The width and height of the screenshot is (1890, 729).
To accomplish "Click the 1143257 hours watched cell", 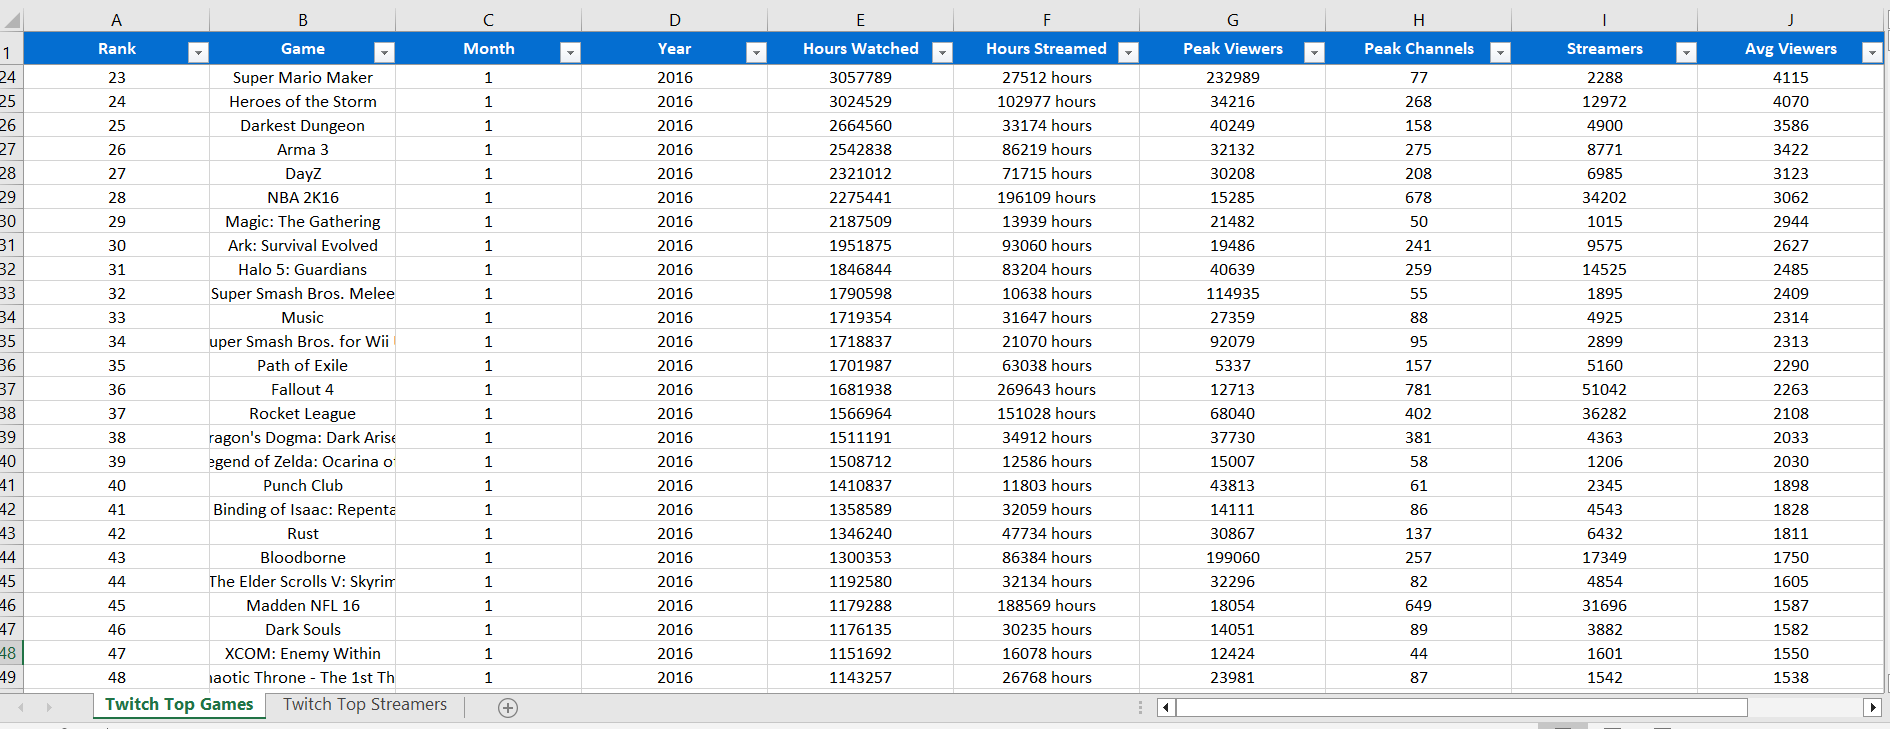I will pyautogui.click(x=860, y=677).
